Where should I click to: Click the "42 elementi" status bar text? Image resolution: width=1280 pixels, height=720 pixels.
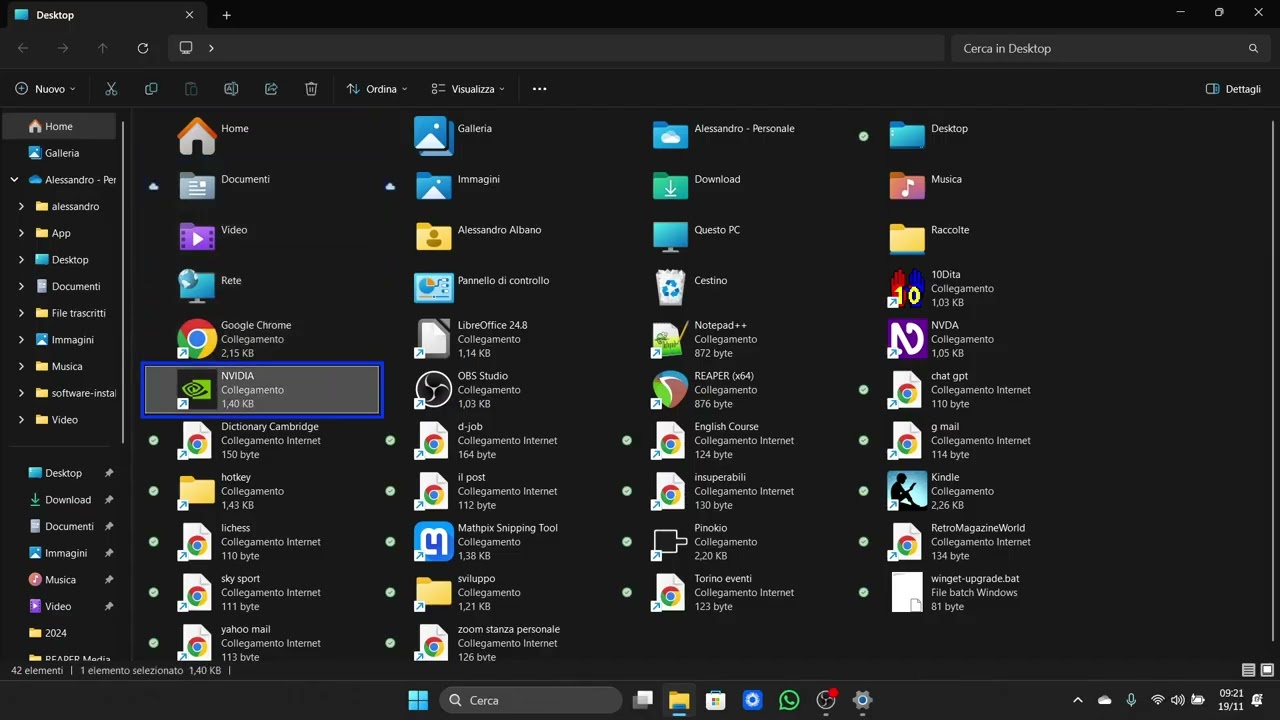37,670
